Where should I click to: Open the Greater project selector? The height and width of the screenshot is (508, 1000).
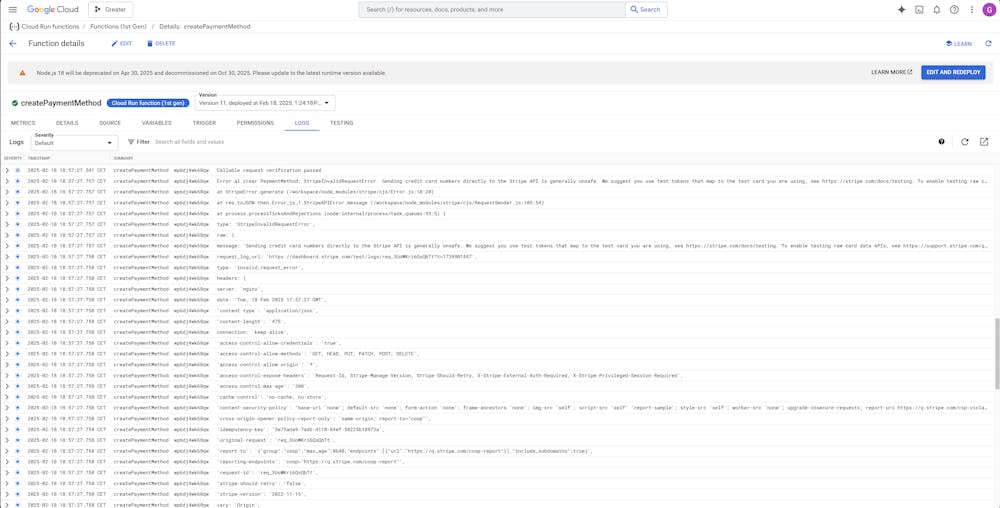110,10
